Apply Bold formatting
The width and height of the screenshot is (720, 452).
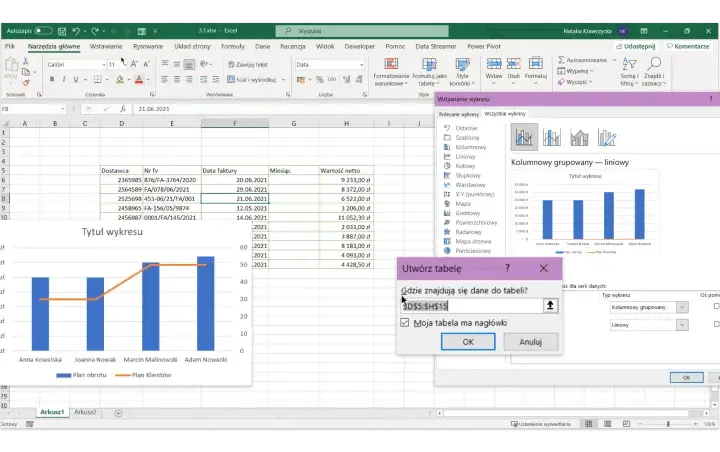click(52, 79)
